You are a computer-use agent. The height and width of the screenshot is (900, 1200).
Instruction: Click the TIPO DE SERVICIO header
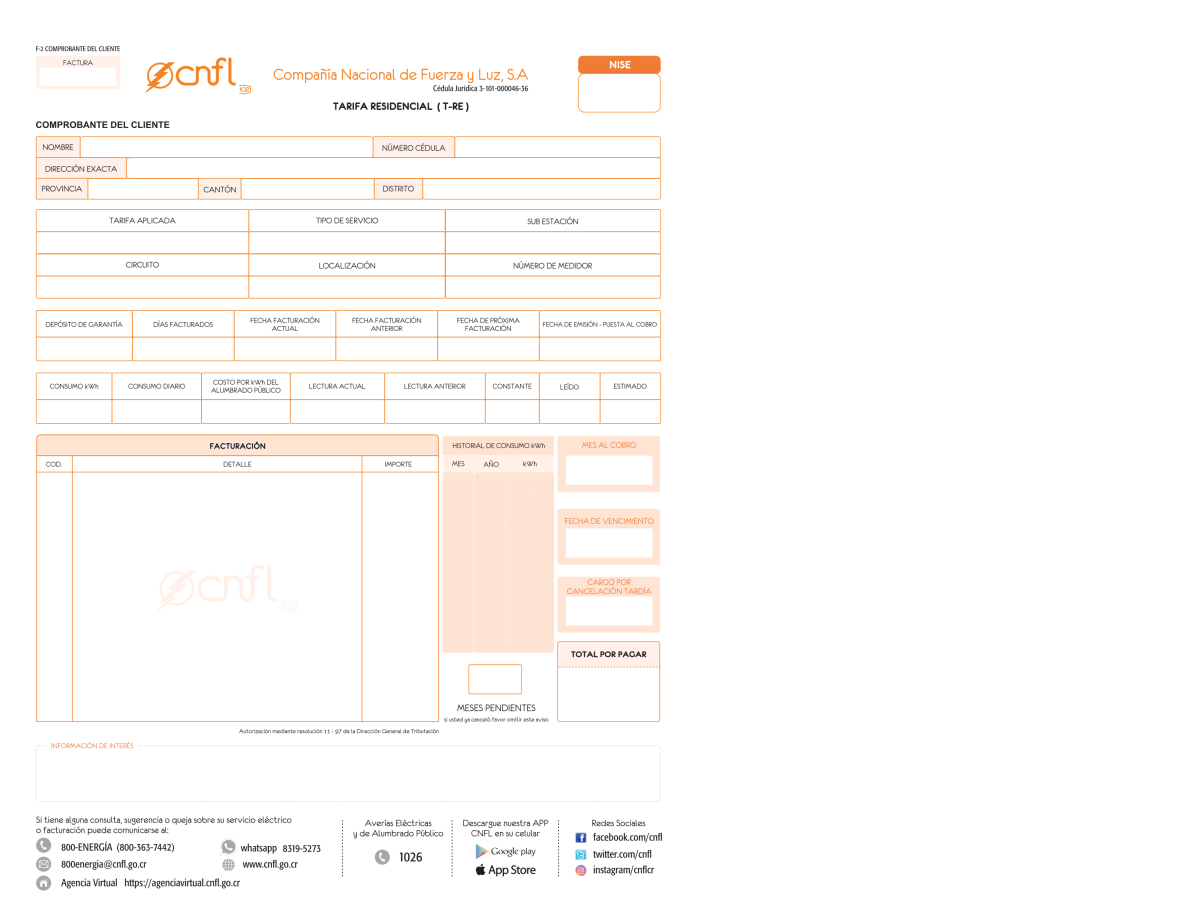347,220
